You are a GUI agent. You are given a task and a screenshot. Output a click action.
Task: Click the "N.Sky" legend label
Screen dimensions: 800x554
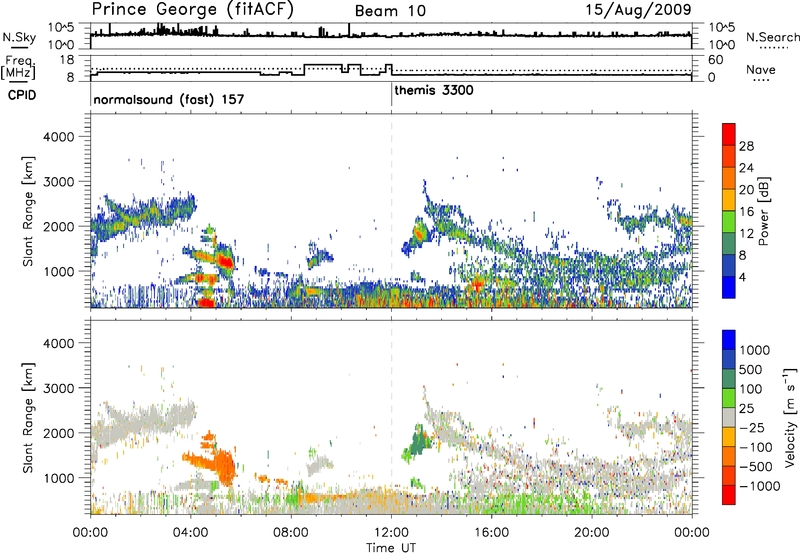pyautogui.click(x=19, y=38)
